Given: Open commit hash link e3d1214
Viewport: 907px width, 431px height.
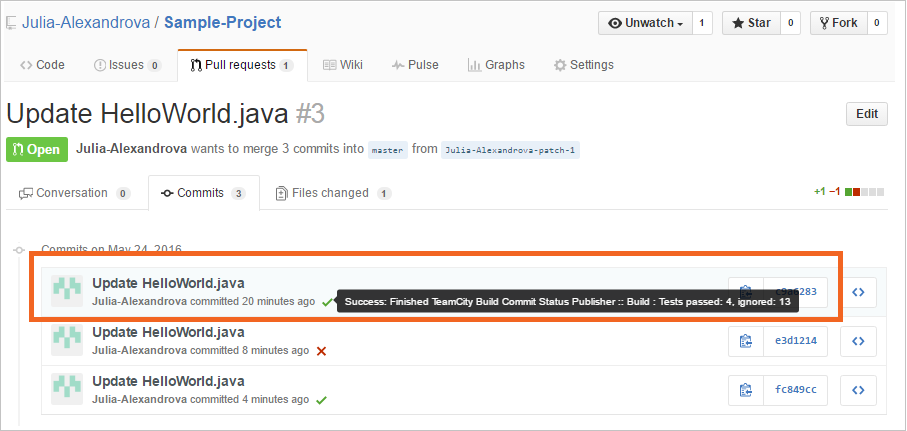Looking at the screenshot, I should tap(795, 341).
